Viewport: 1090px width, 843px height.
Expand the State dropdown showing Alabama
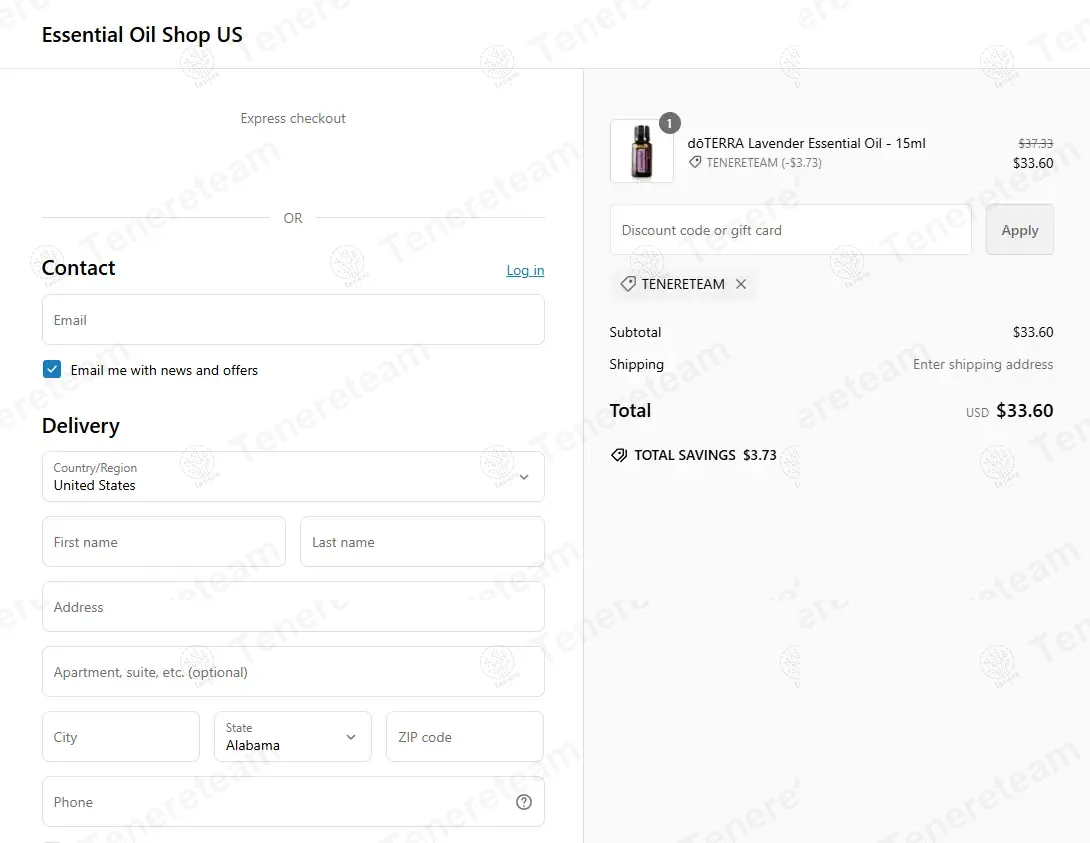pos(292,737)
